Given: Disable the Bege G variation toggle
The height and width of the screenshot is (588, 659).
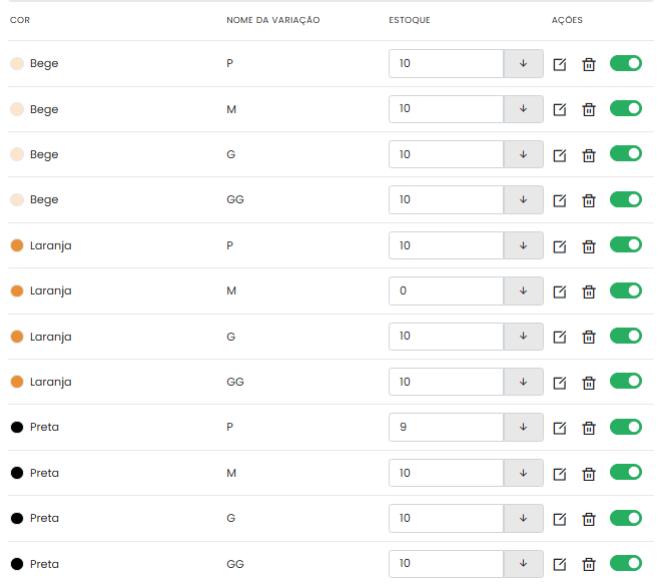Looking at the screenshot, I should (x=625, y=154).
